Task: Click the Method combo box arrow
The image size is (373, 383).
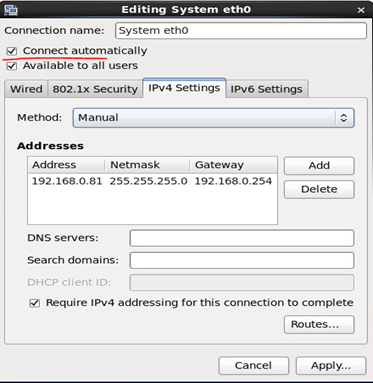Action: tap(344, 118)
